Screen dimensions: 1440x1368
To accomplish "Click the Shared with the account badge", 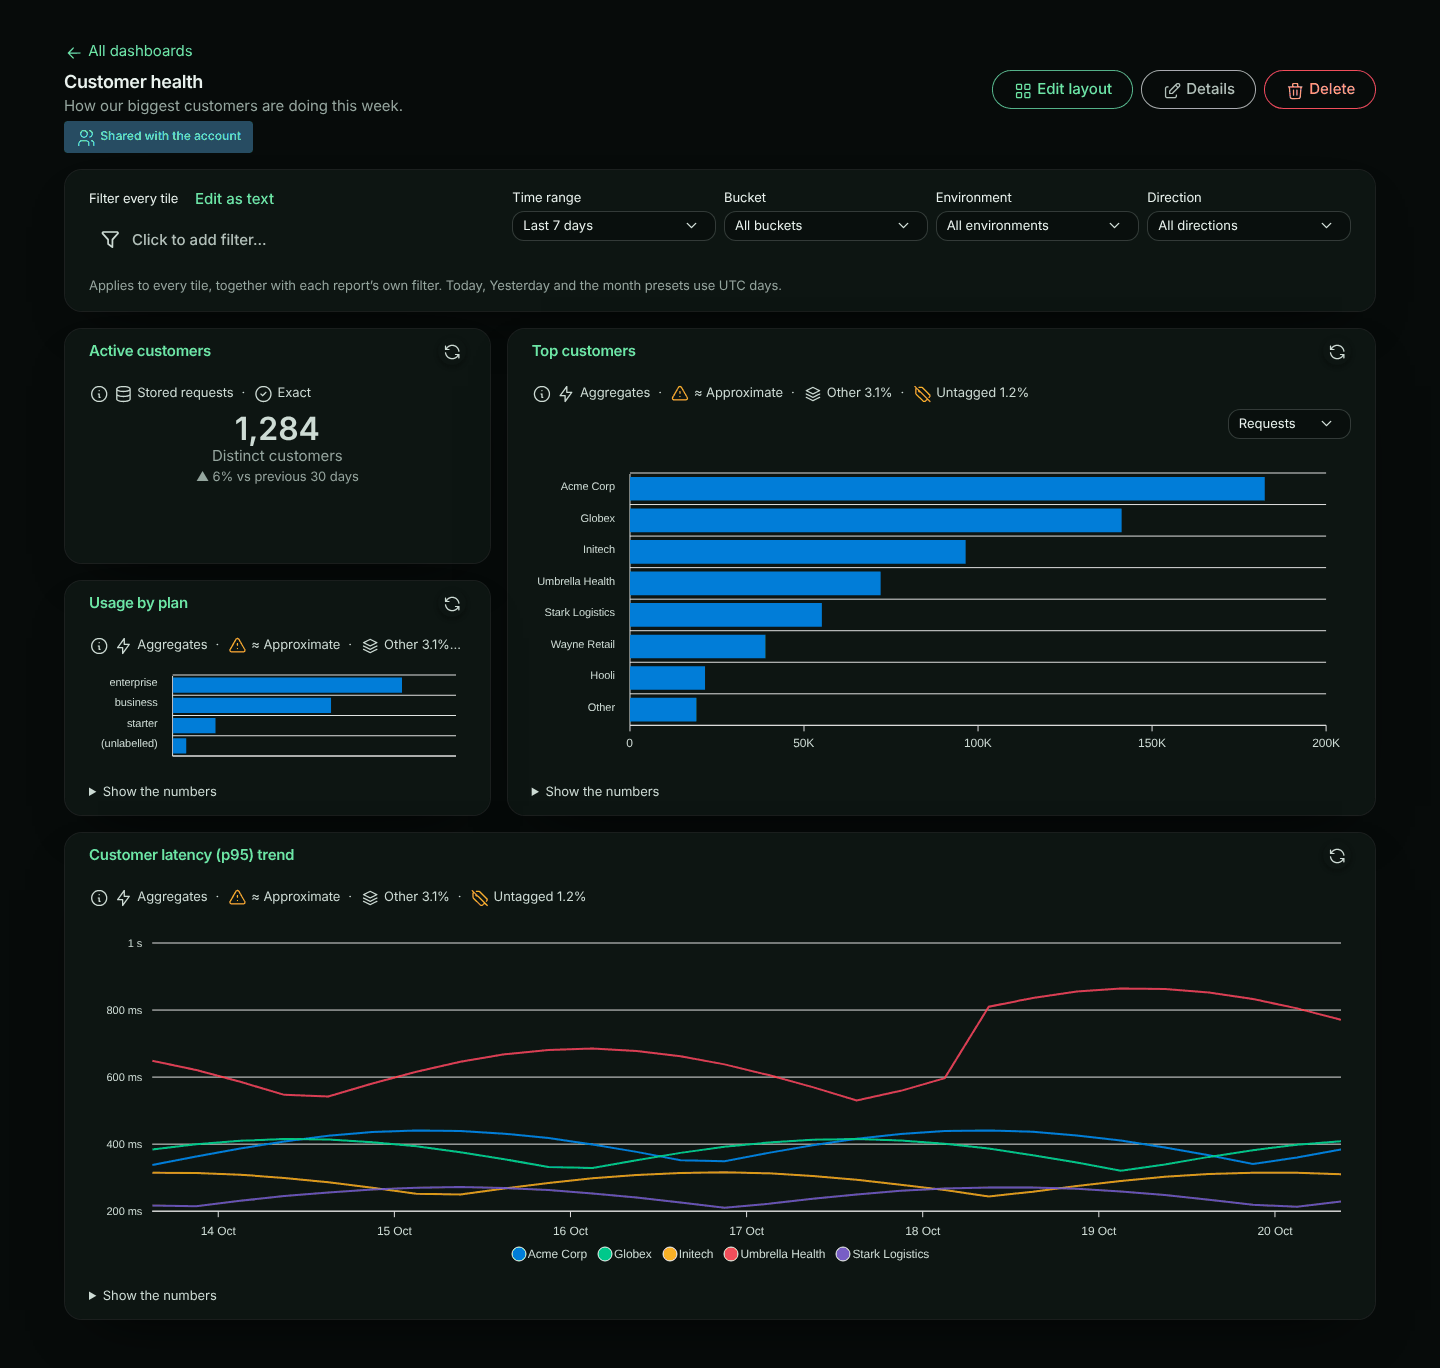I will pos(158,137).
